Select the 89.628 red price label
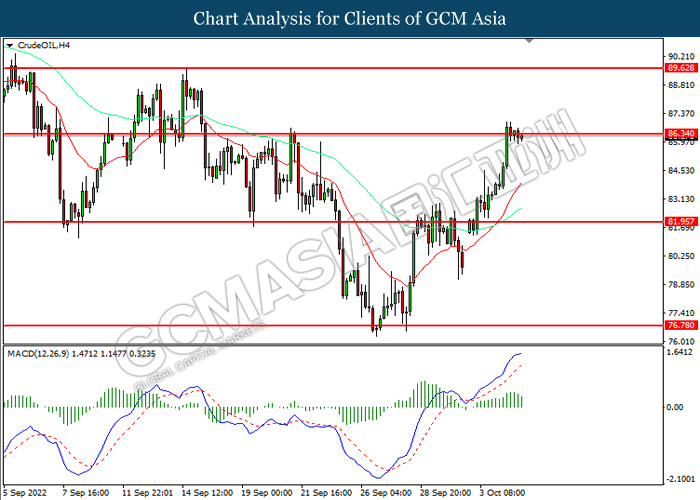Viewport: 700px width, 500px height. pyautogui.click(x=681, y=68)
